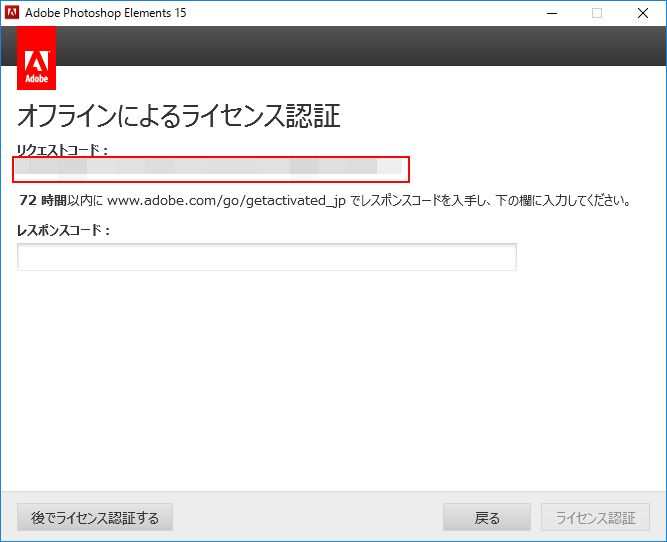Click the レスポンスコード label
Image resolution: width=667 pixels, height=542 pixels.
(63, 230)
